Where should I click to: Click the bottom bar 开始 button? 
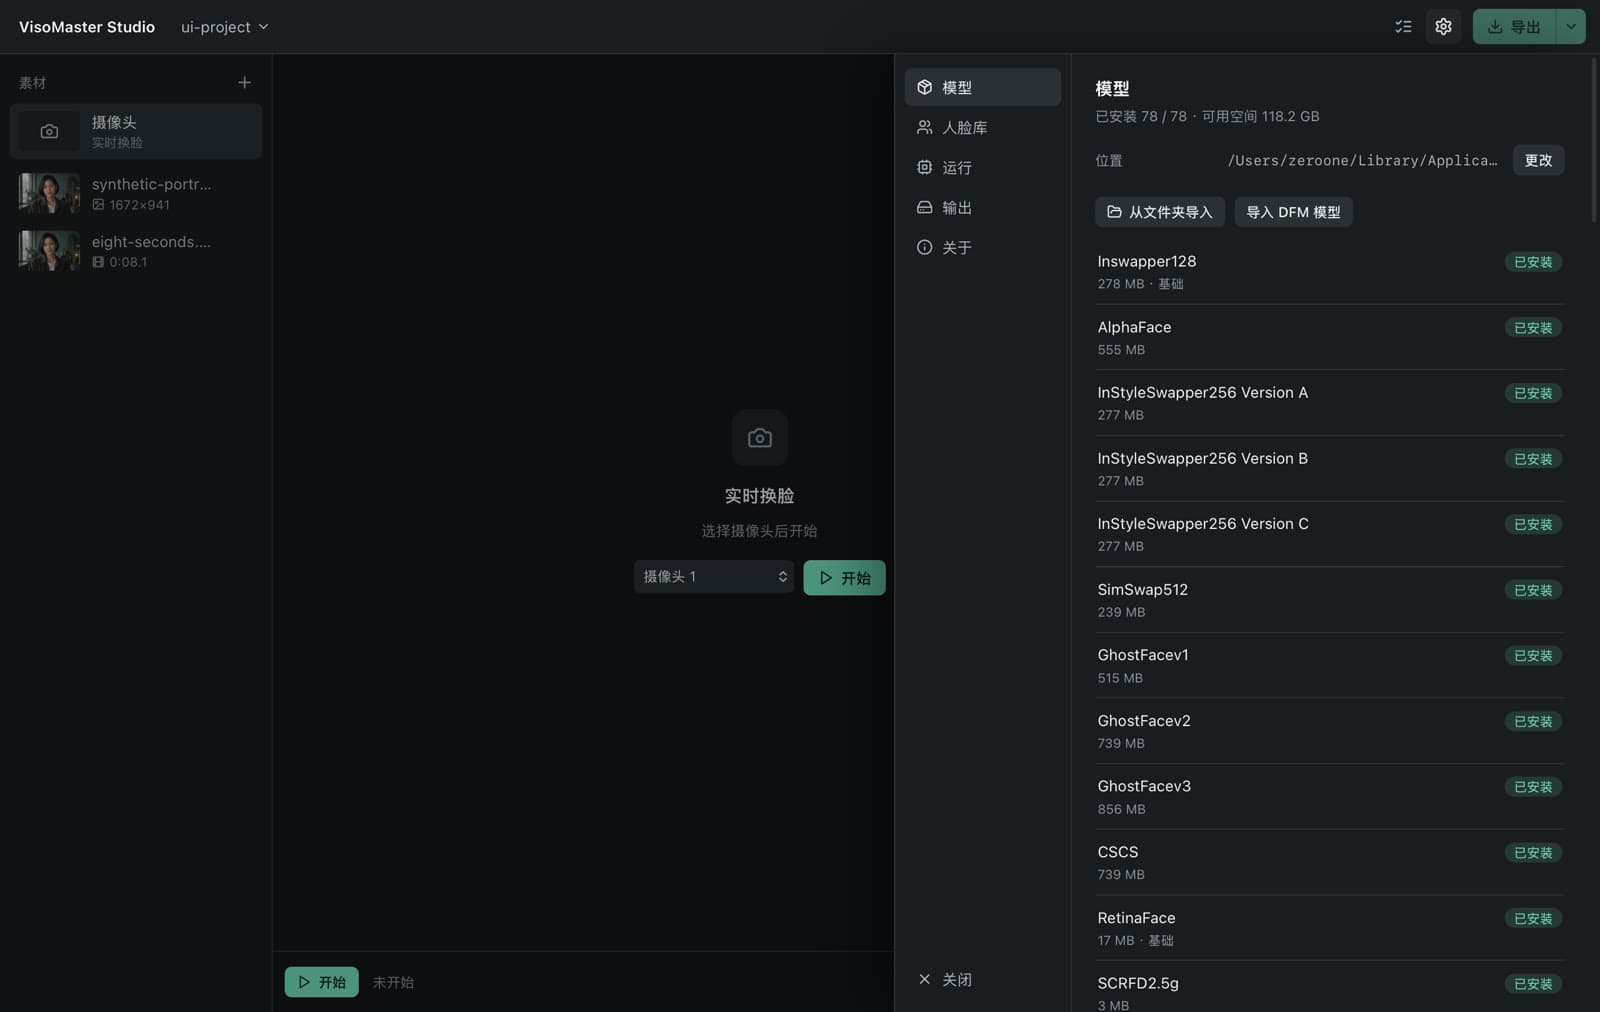click(x=321, y=982)
